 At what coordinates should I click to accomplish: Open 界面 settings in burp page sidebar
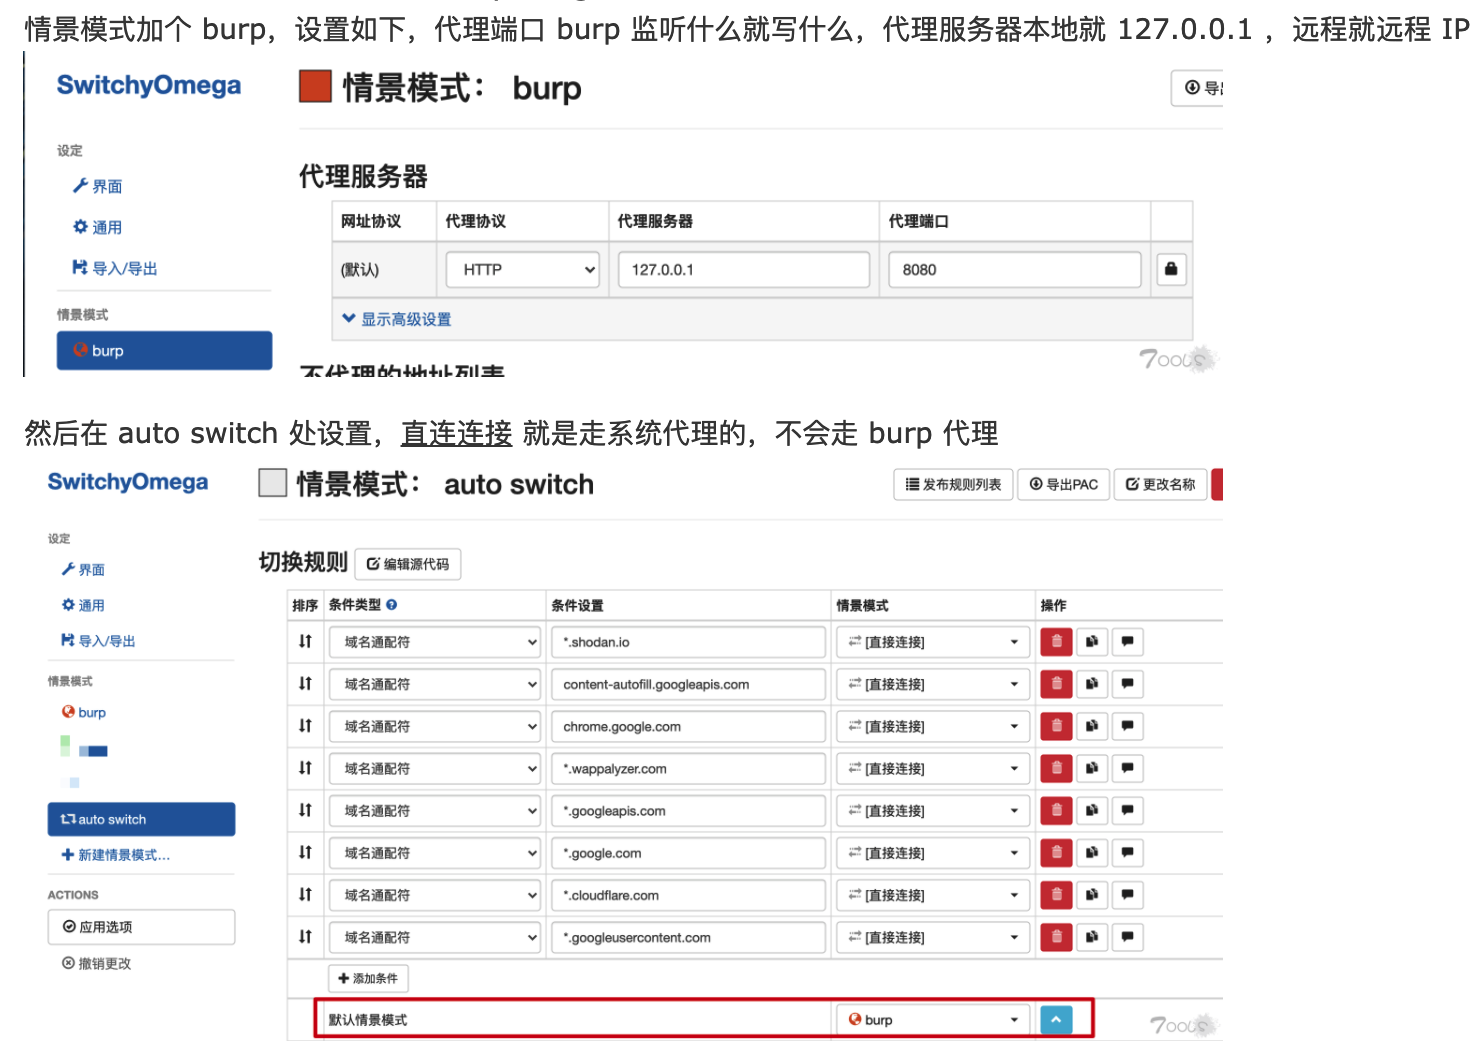[98, 186]
